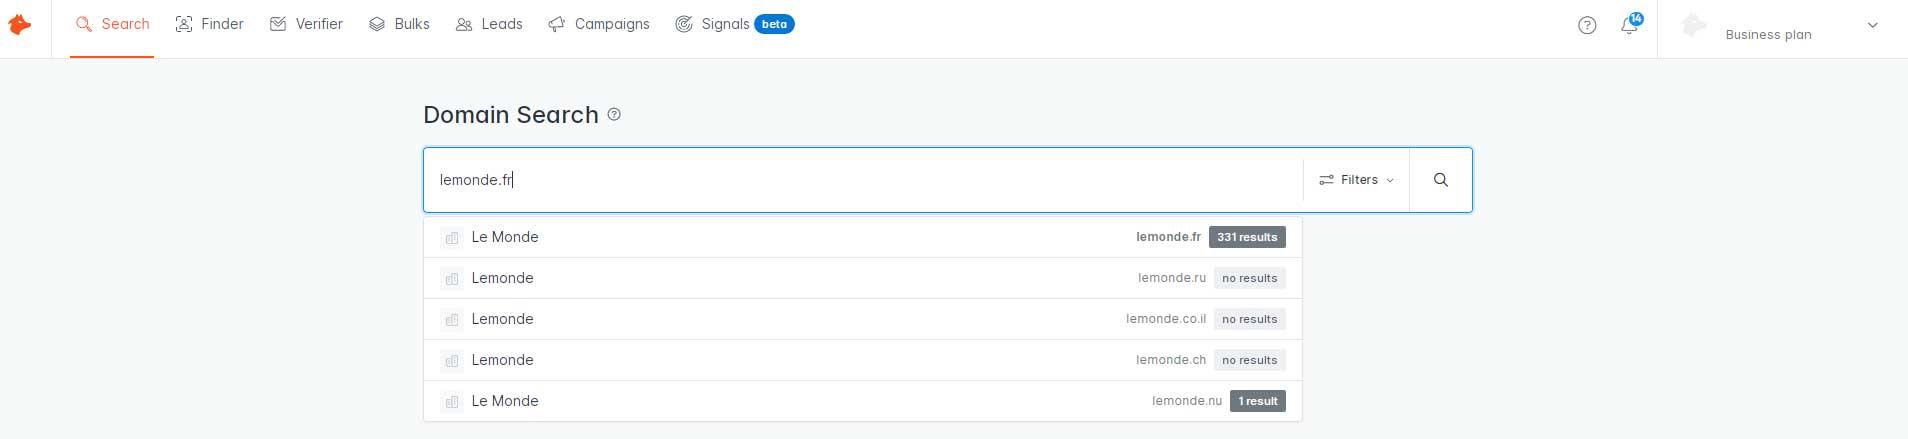Viewport: 1908px width, 439px height.
Task: Click company icon beside lemonde.nu row
Action: [x=452, y=401]
